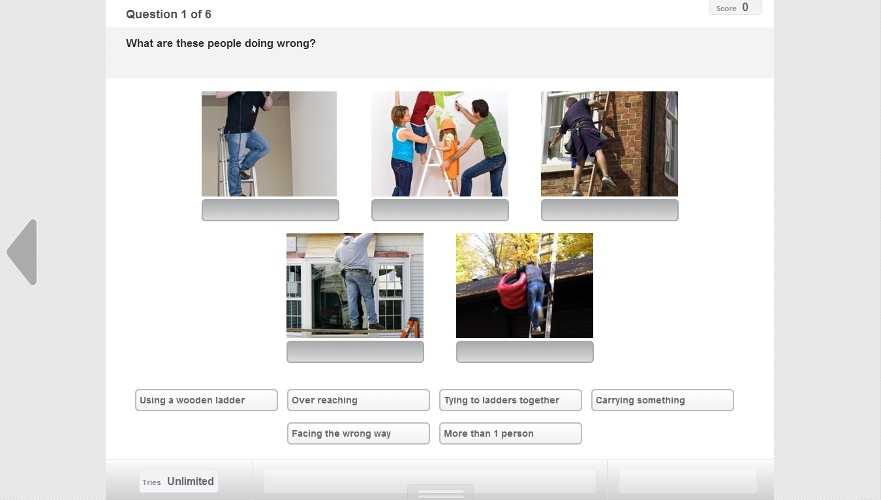Click answer slot under red hose photo
This screenshot has width=881, height=500.
coord(525,352)
